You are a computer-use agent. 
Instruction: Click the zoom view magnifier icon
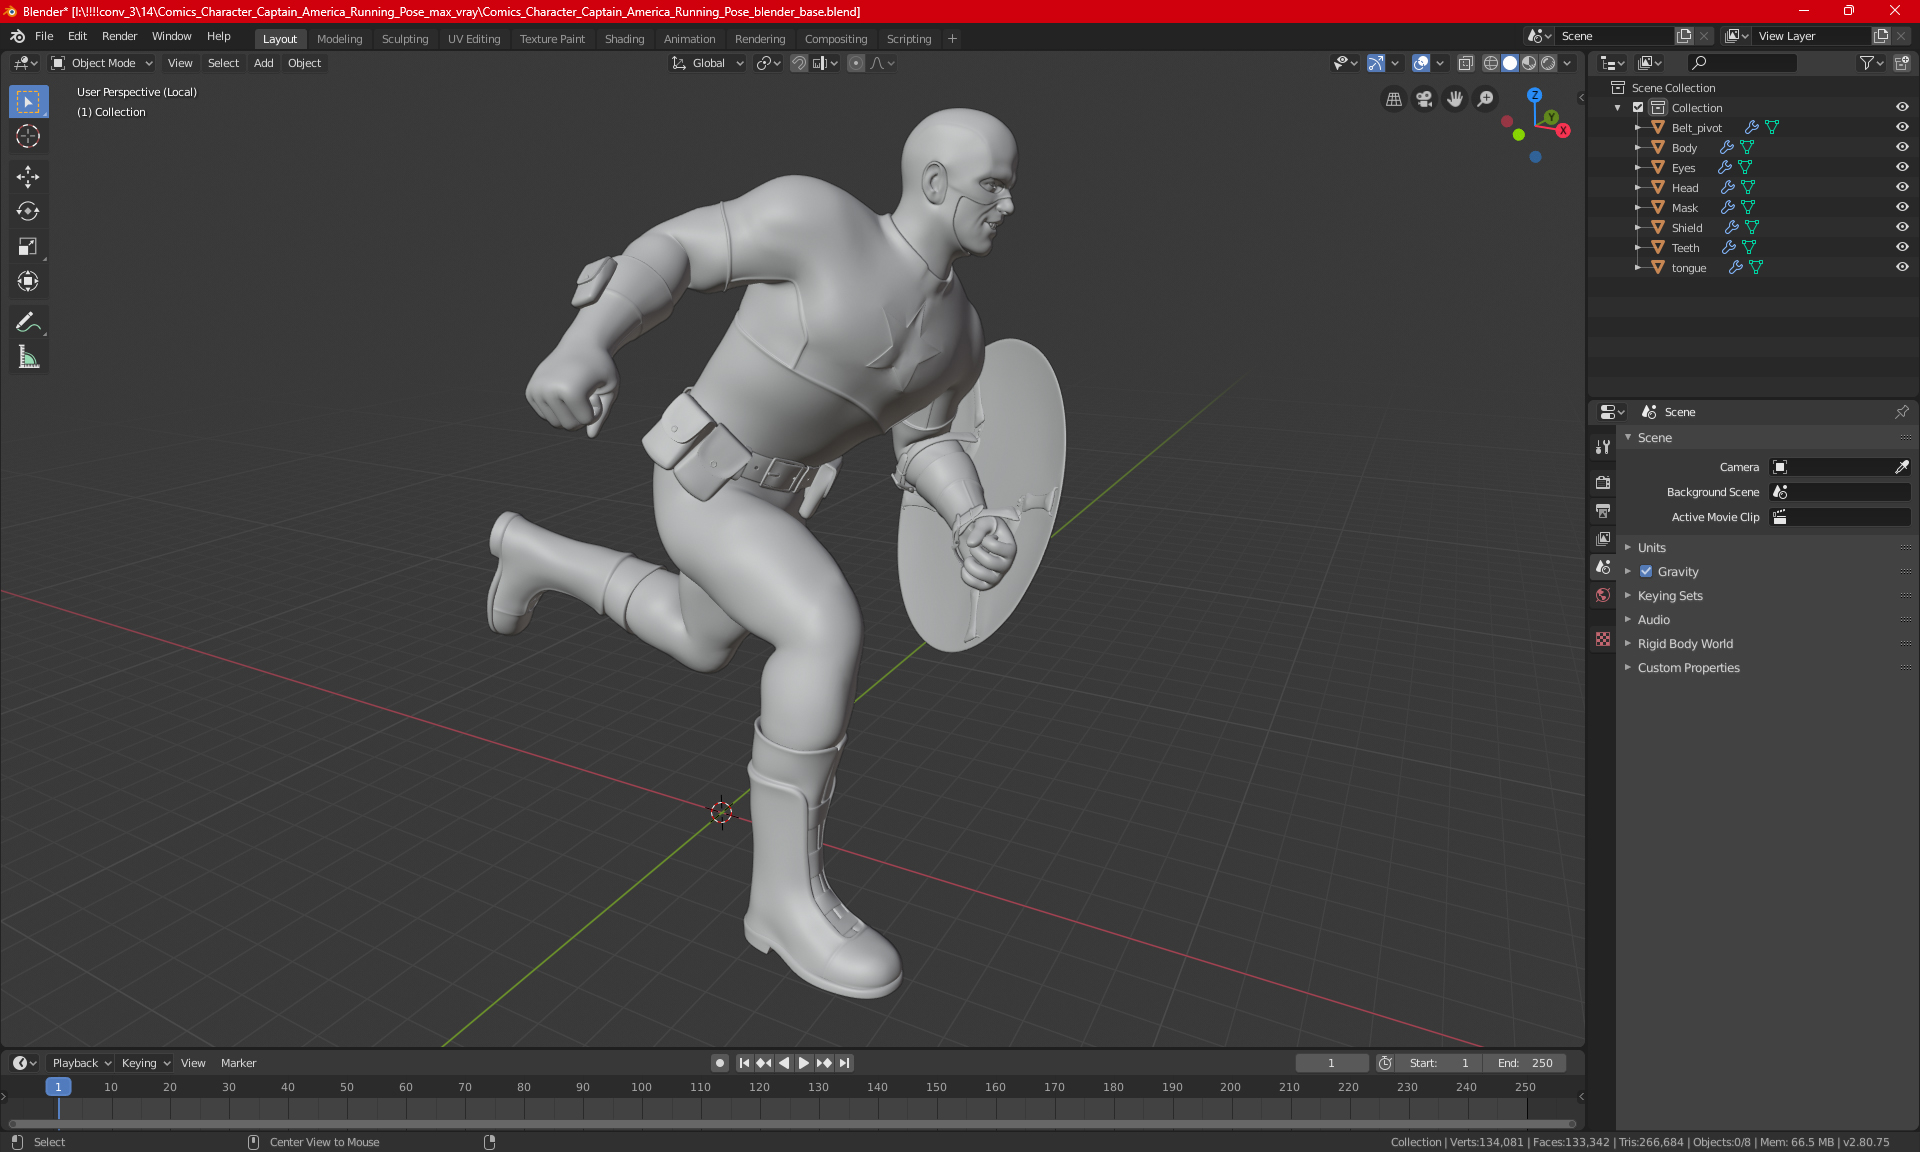1486,99
